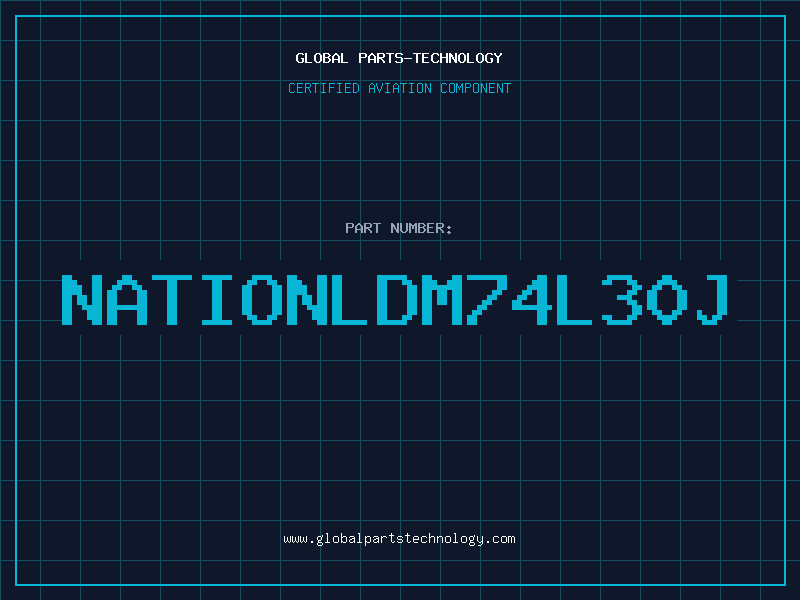Open the www.globalpartstechnology.com link
The height and width of the screenshot is (600, 800).
[399, 539]
